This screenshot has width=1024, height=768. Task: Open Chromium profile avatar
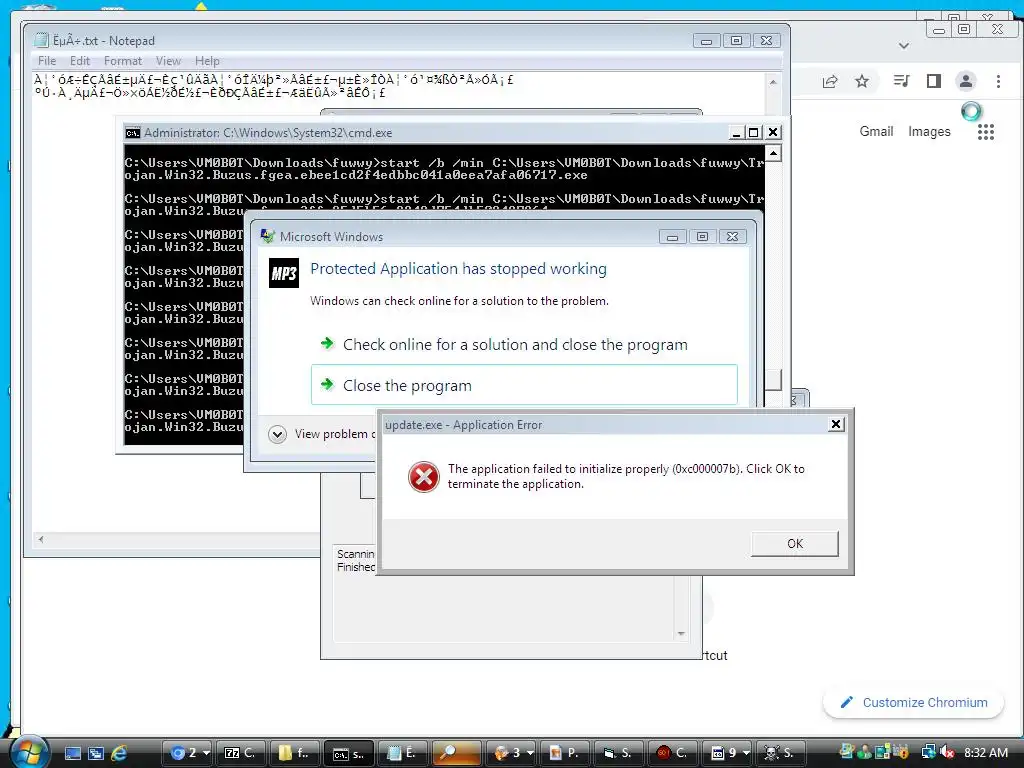coord(966,81)
